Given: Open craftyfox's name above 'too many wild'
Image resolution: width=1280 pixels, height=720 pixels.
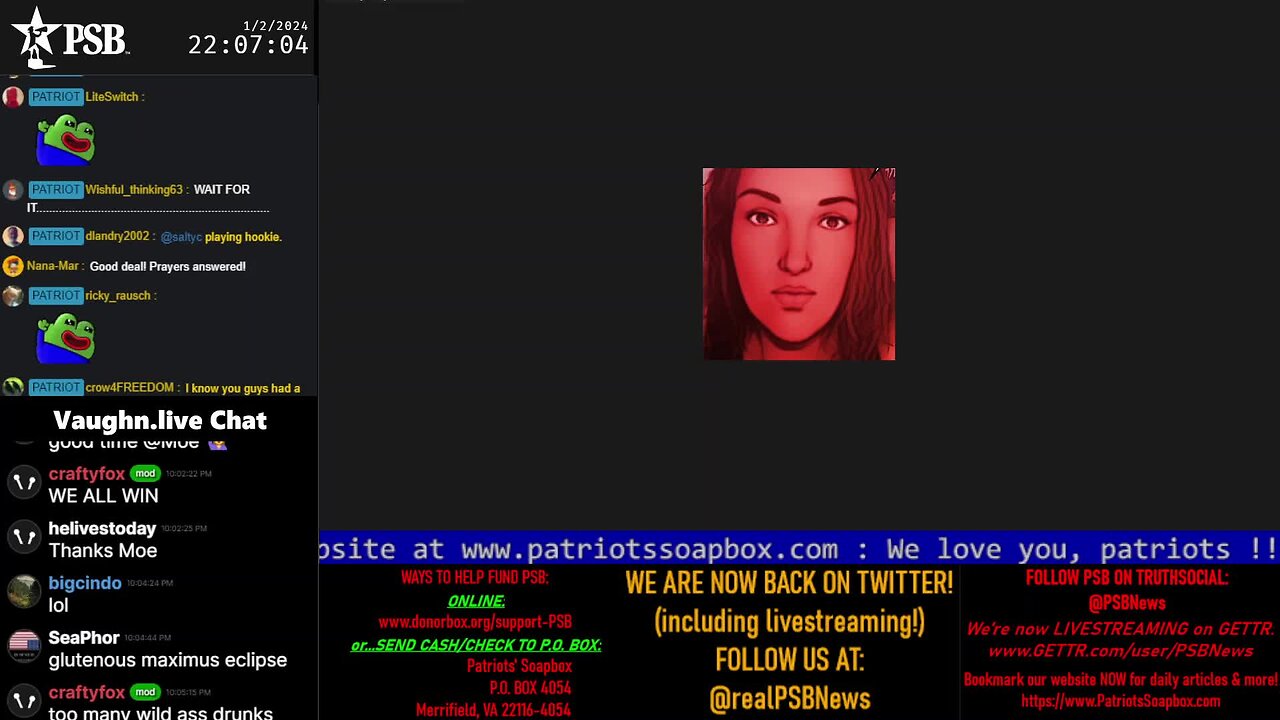Looking at the screenshot, I should (87, 692).
